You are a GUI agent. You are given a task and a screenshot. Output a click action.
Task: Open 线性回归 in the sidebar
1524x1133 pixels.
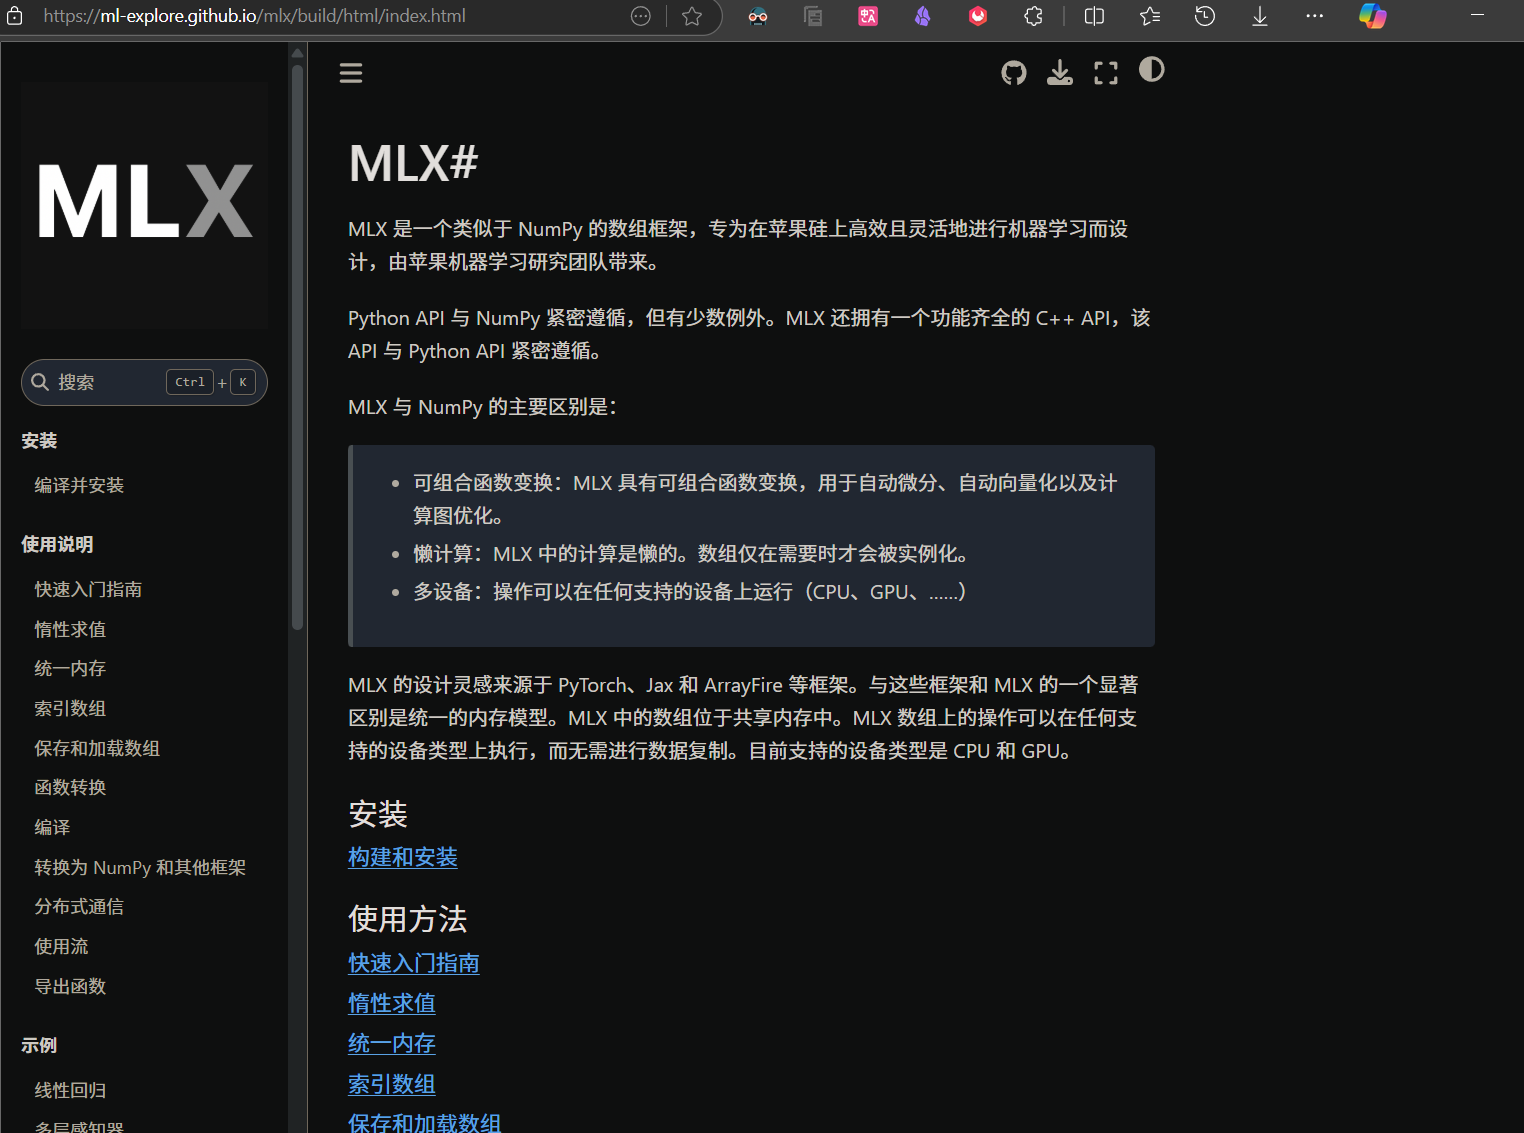click(x=70, y=1090)
